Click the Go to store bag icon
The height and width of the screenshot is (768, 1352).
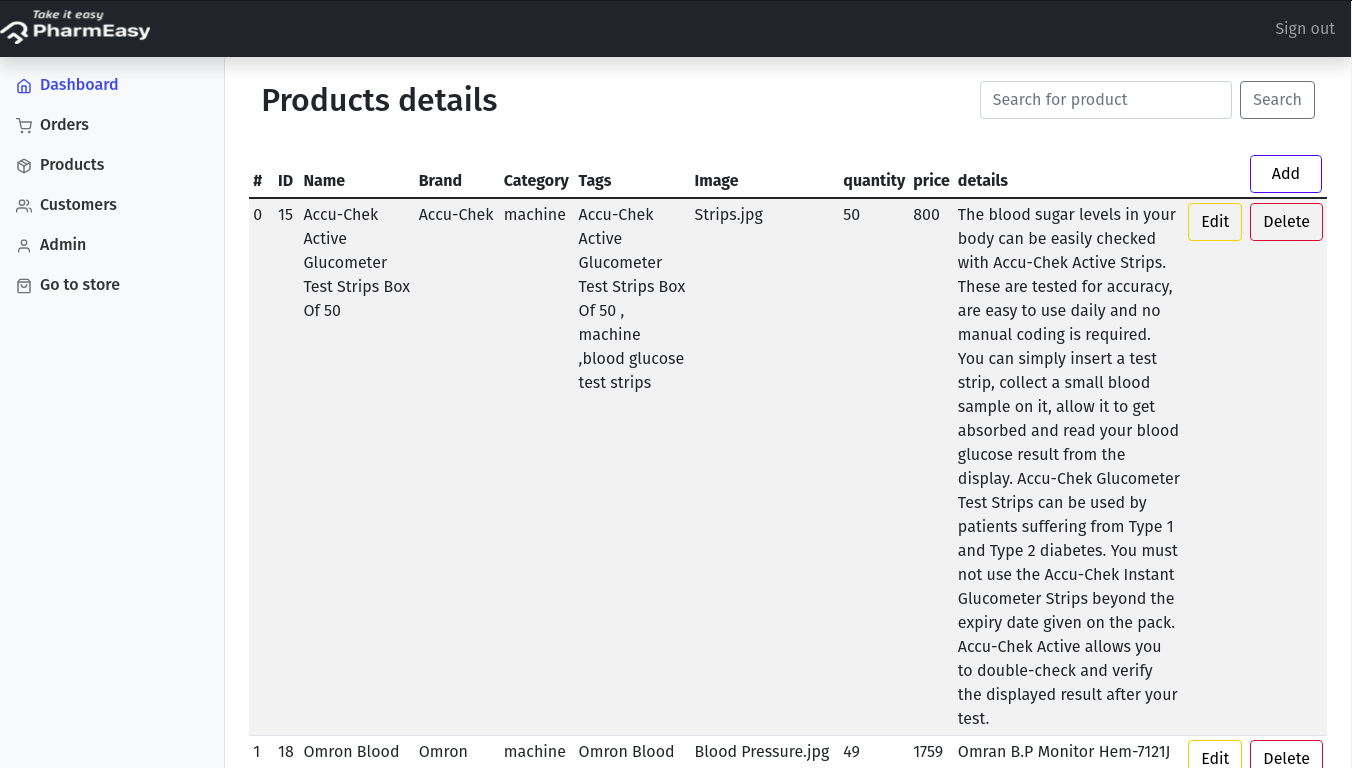(x=24, y=286)
